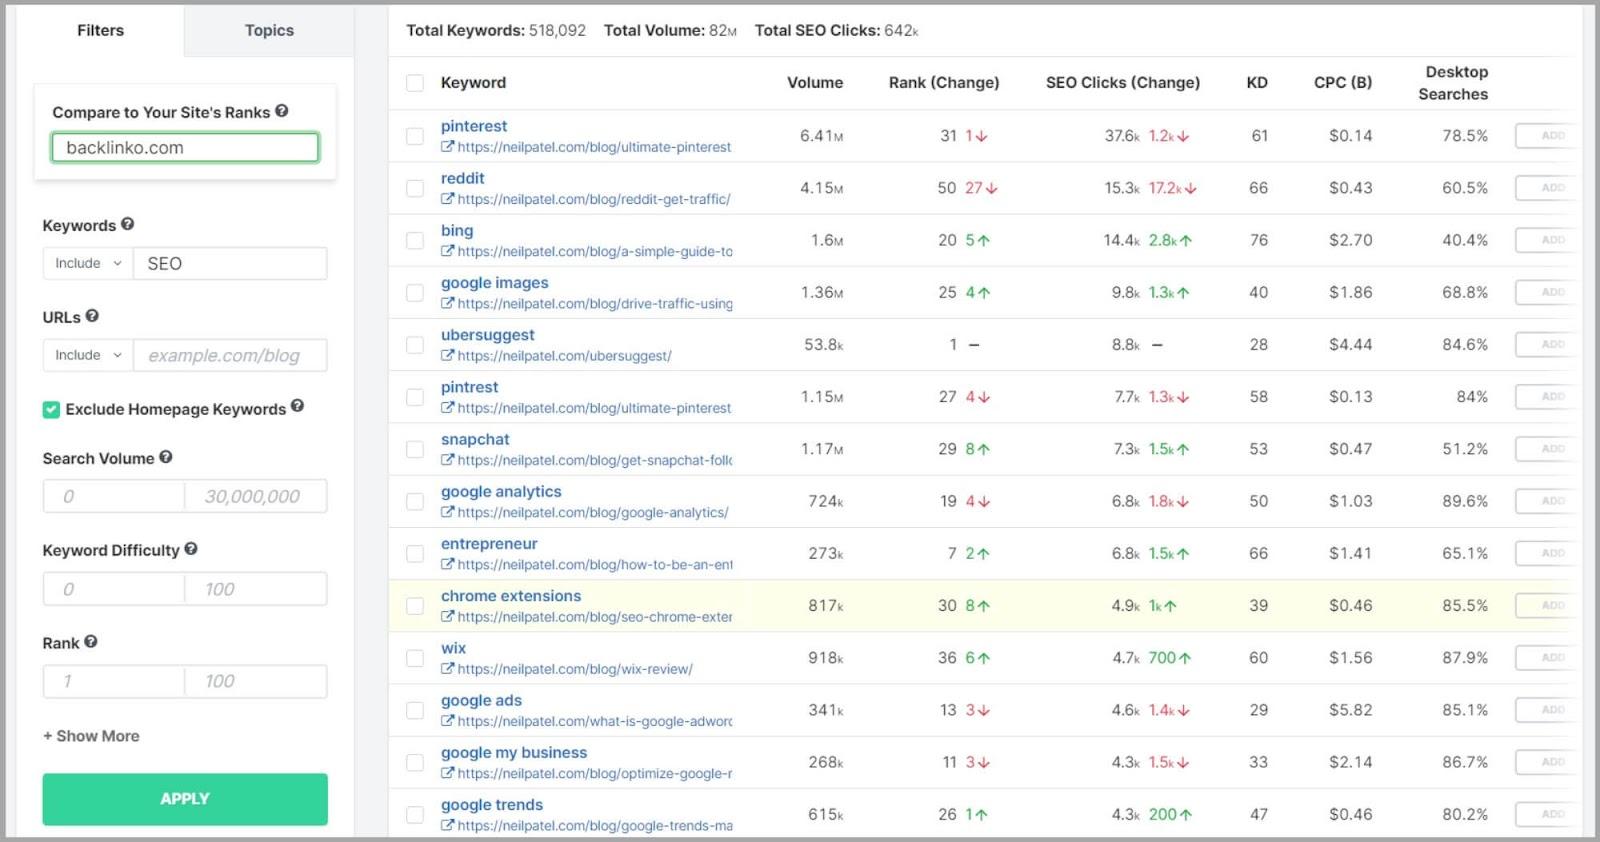Click the Keywords help question mark icon
The image size is (1600, 842).
[x=128, y=225]
